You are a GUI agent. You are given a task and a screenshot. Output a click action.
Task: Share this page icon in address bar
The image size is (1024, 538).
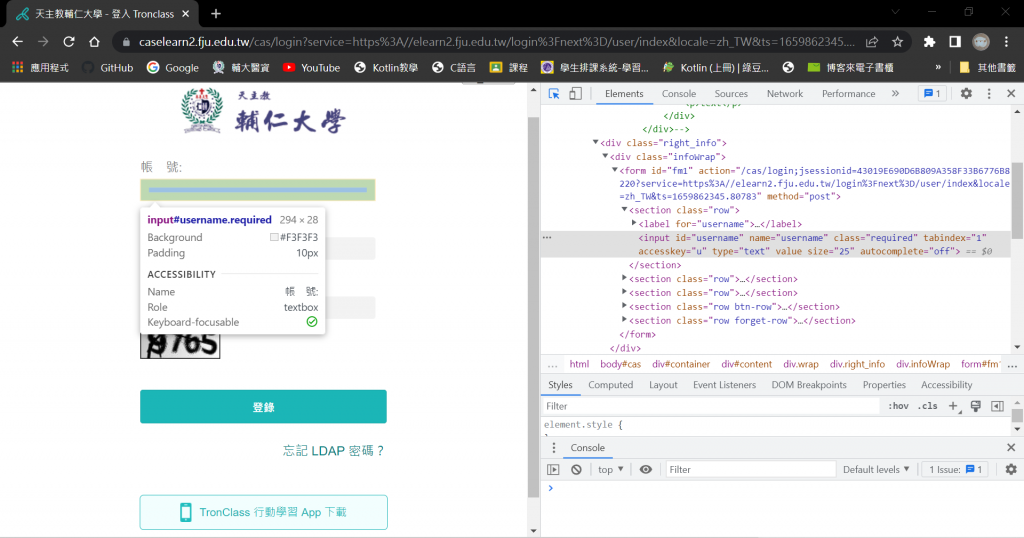[x=872, y=42]
